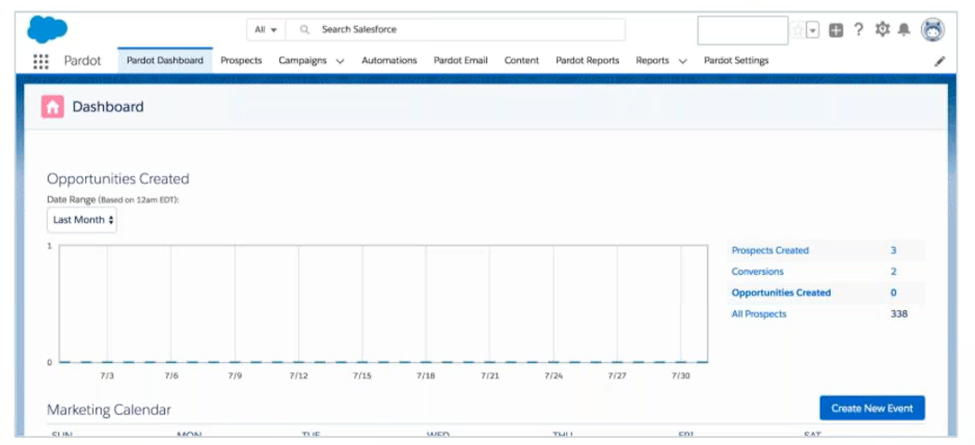Viewport: 975px width, 445px height.
Task: Expand the Reports tab chevron
Action: (x=683, y=61)
